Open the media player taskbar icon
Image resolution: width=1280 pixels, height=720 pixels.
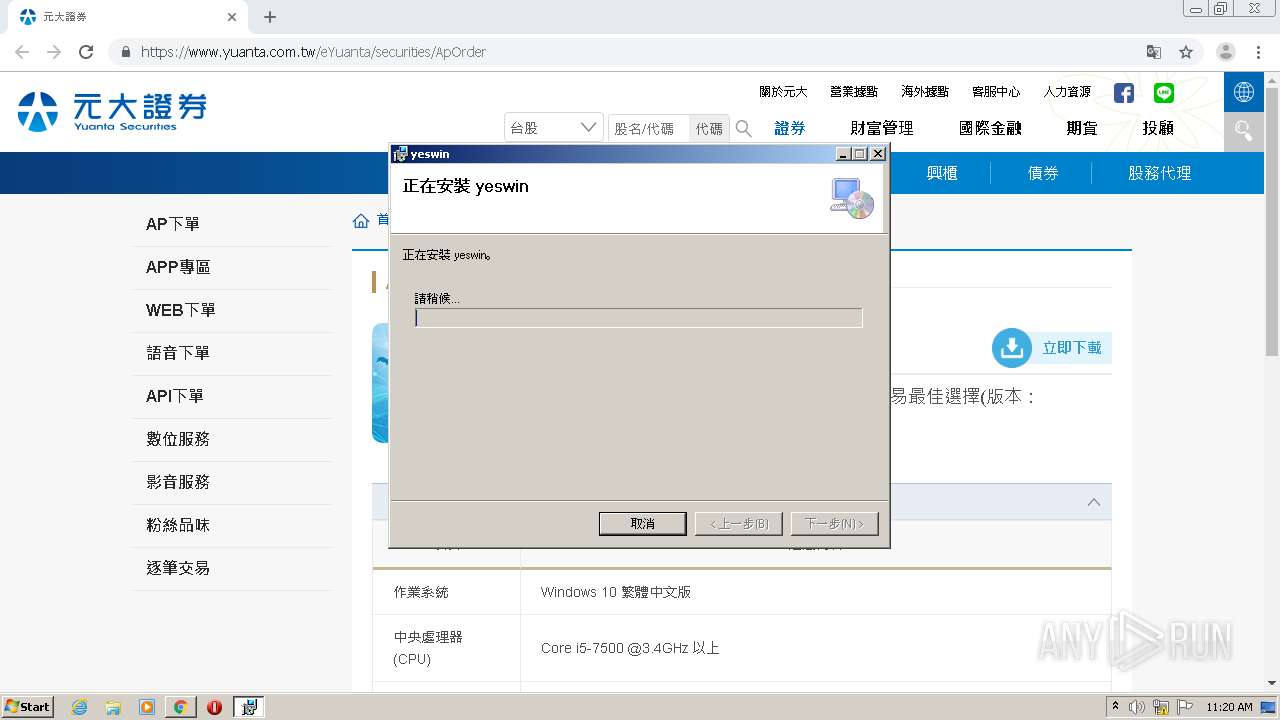point(147,707)
